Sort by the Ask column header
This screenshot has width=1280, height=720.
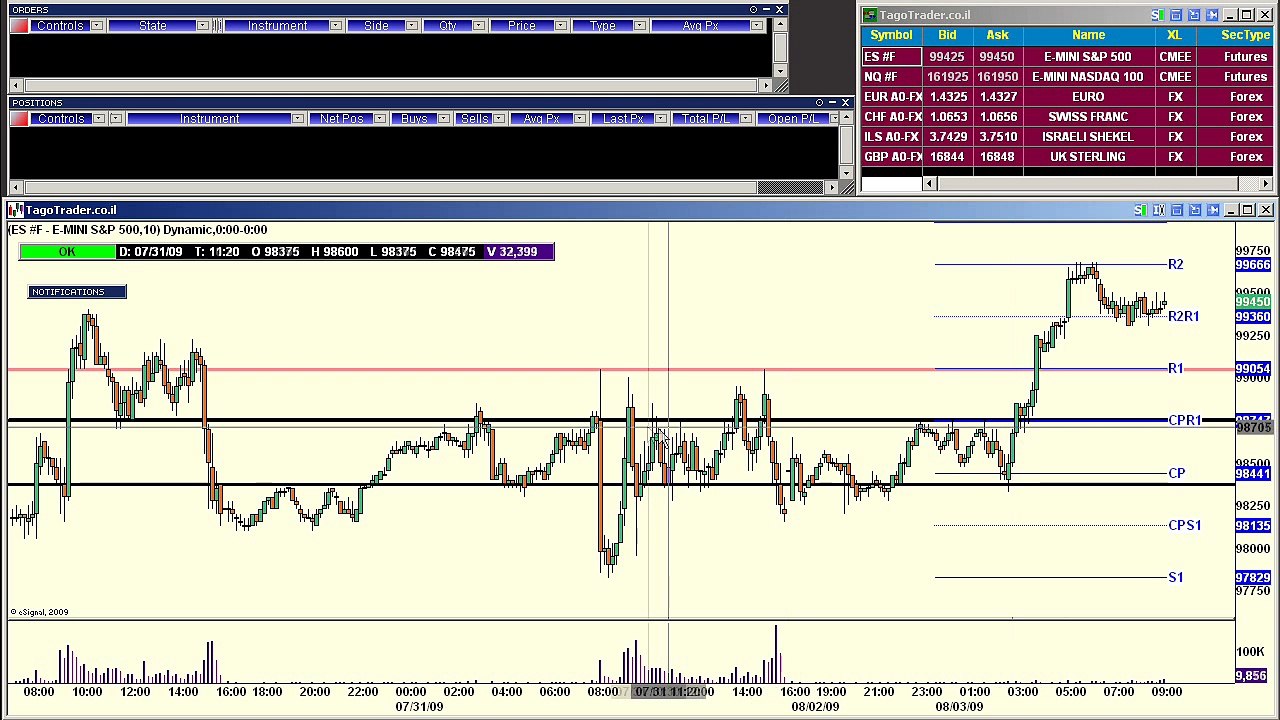pyautogui.click(x=997, y=35)
